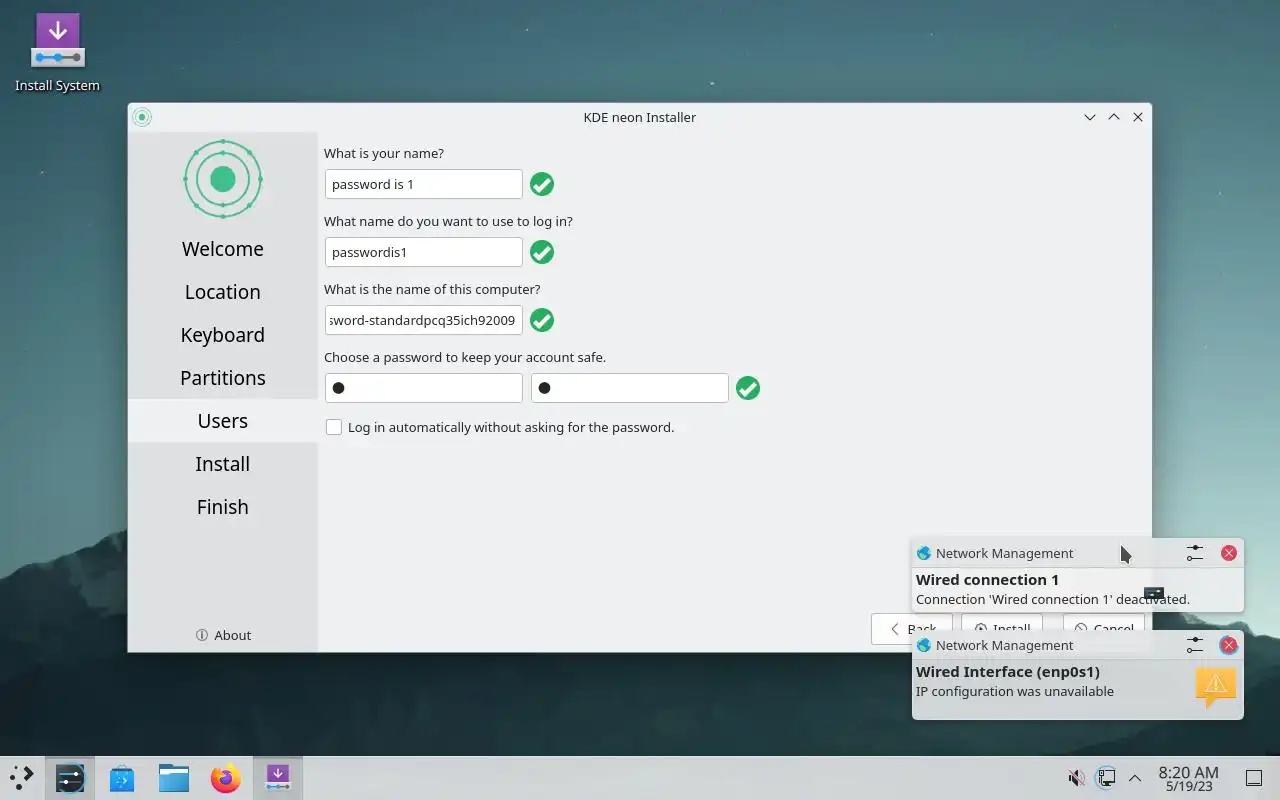Open Dolphin file manager from taskbar

coord(174,777)
